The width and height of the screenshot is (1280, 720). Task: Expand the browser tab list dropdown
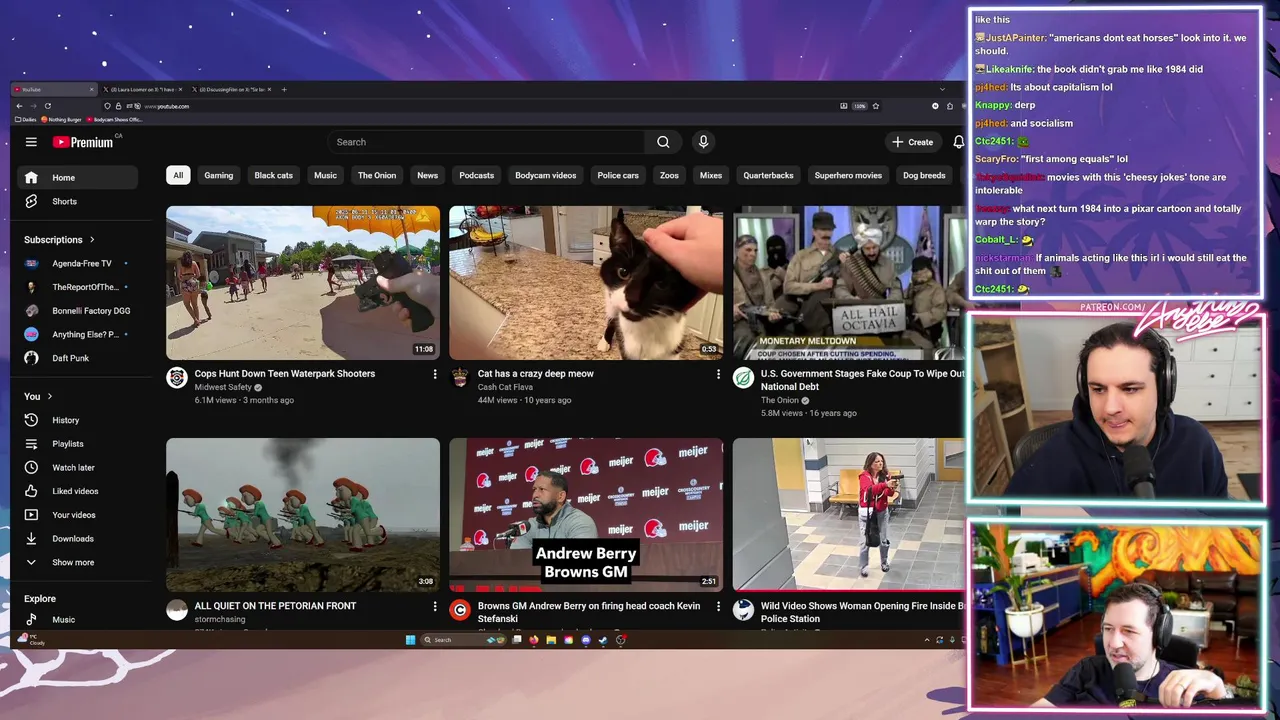click(x=941, y=90)
